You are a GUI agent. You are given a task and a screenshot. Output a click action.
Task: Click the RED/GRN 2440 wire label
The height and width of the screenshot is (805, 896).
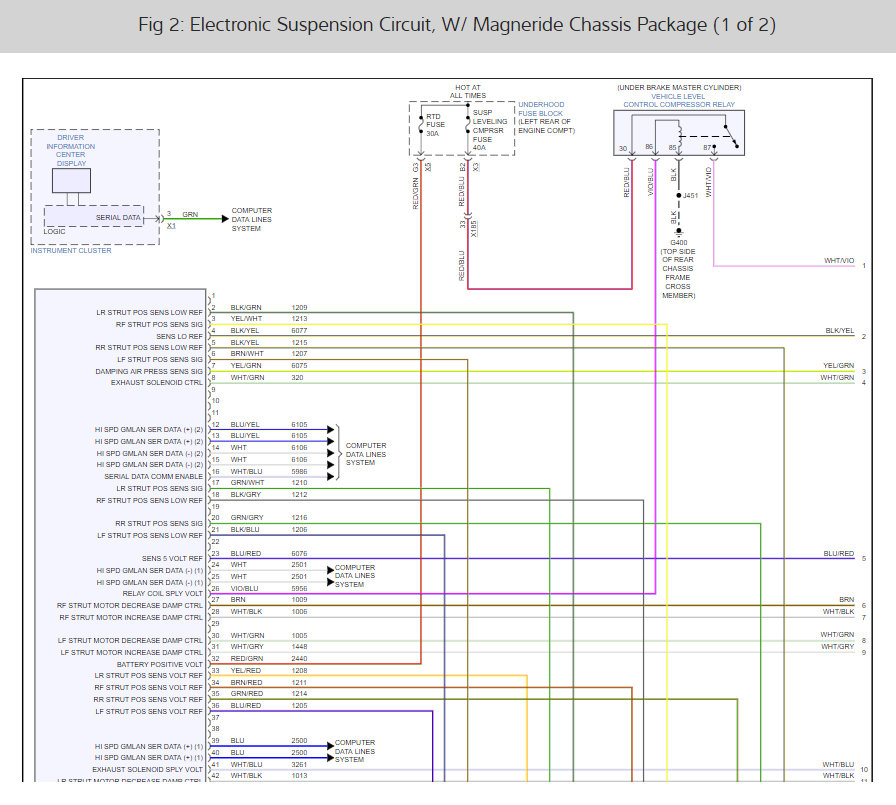[269, 659]
